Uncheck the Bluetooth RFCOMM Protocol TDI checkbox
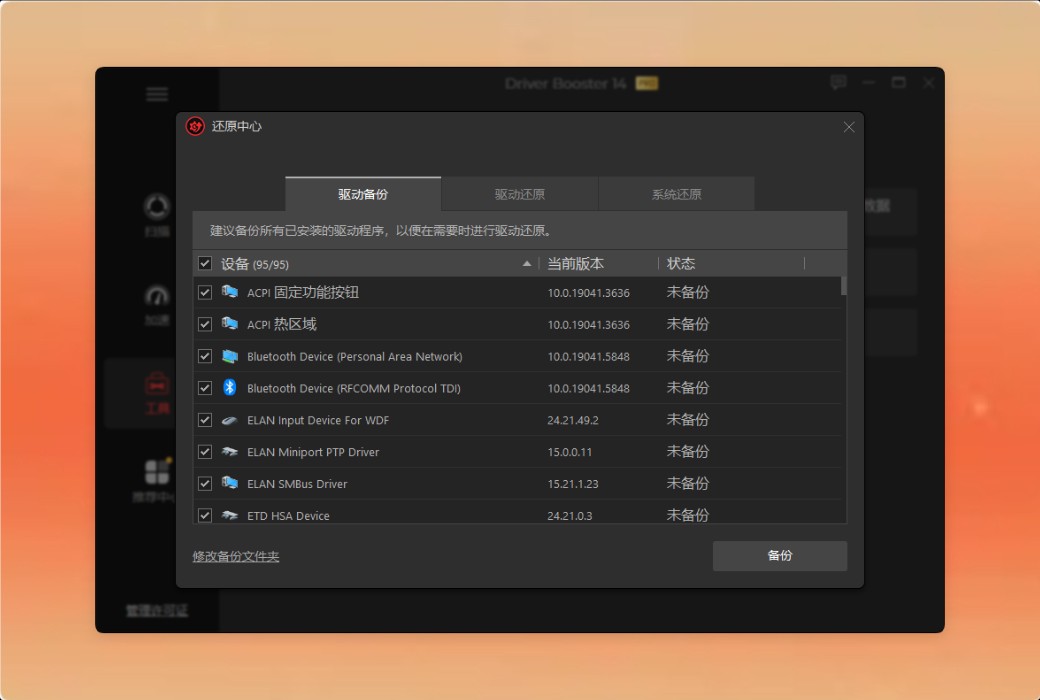Image resolution: width=1040 pixels, height=700 pixels. tap(205, 388)
